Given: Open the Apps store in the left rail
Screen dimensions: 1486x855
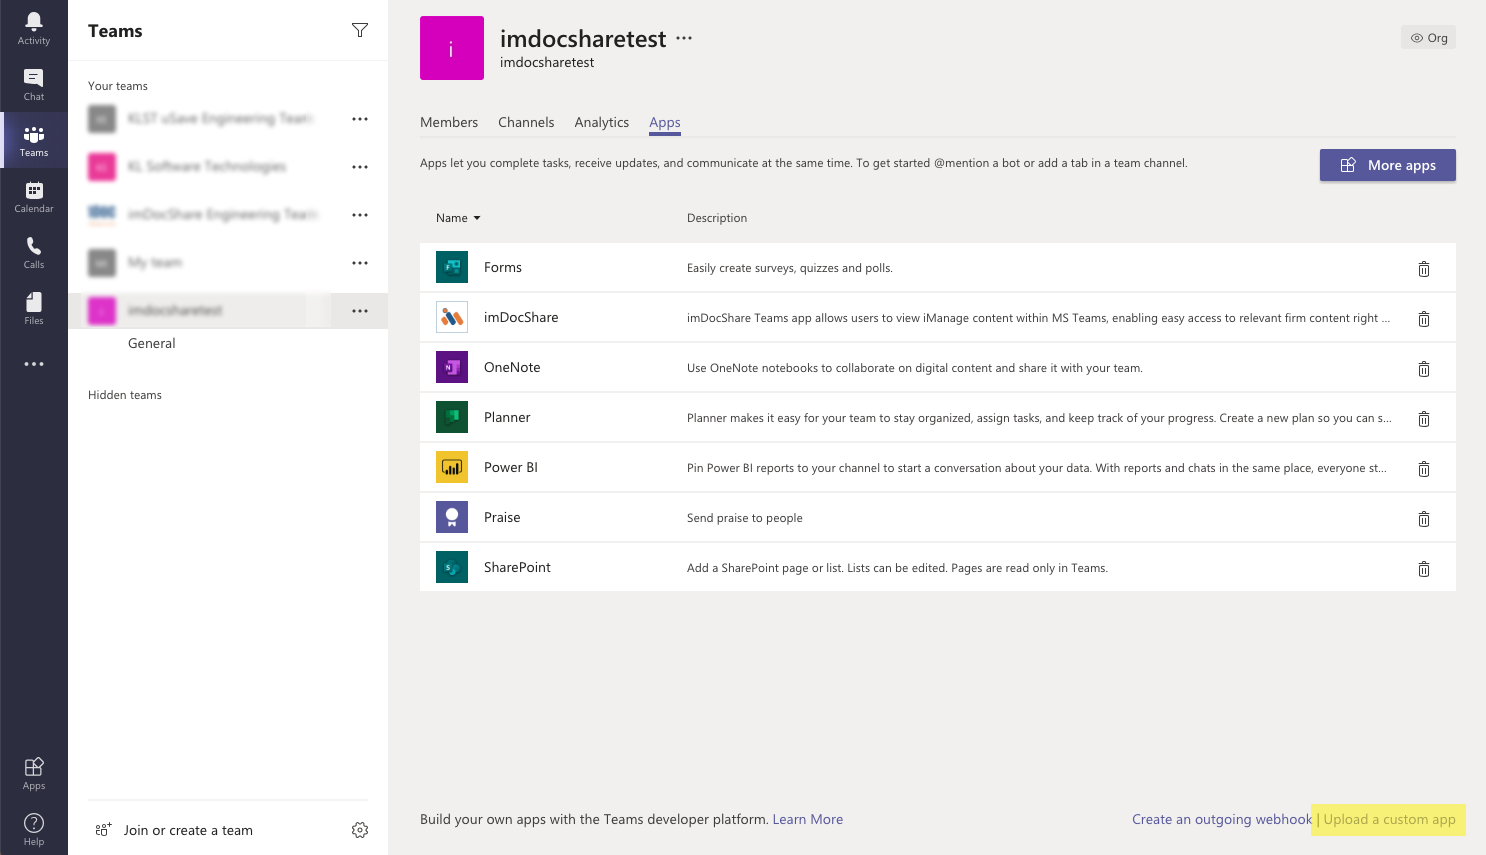Looking at the screenshot, I should click(34, 773).
